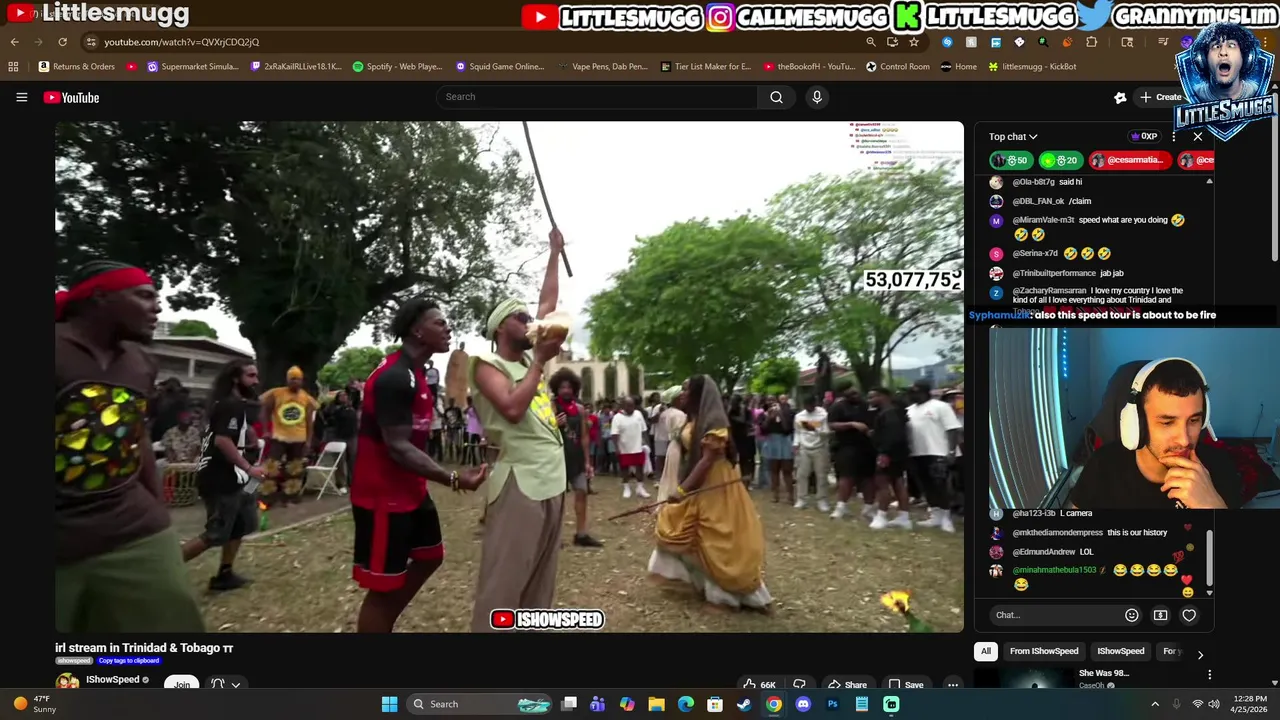Image resolution: width=1280 pixels, height=720 pixels.
Task: Open the taskbar clock showing 12:28 PM
Action: 1250,704
